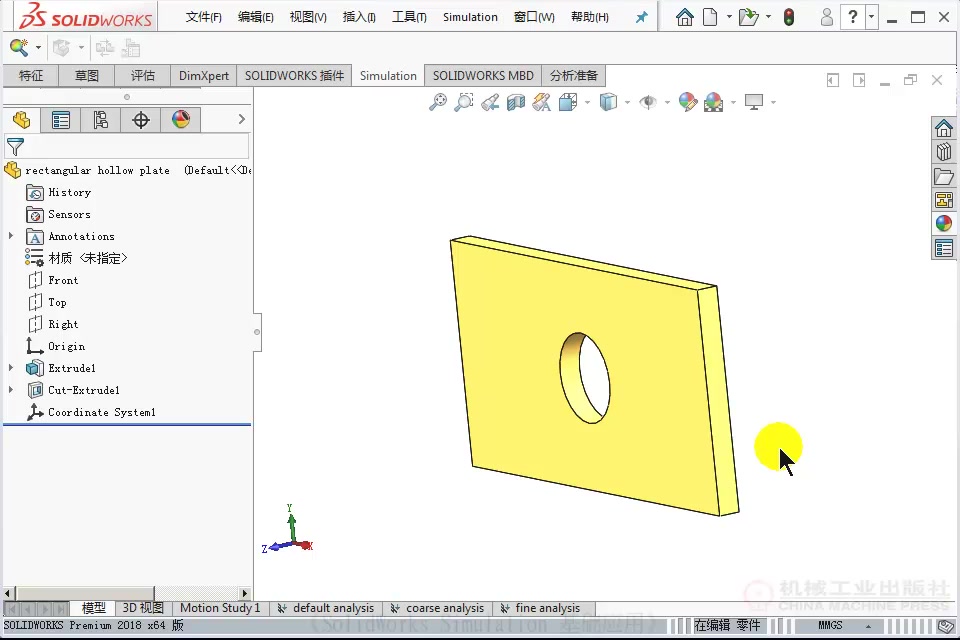Pin the menu bar pushpin
Viewport: 960px width, 640px height.
point(640,16)
